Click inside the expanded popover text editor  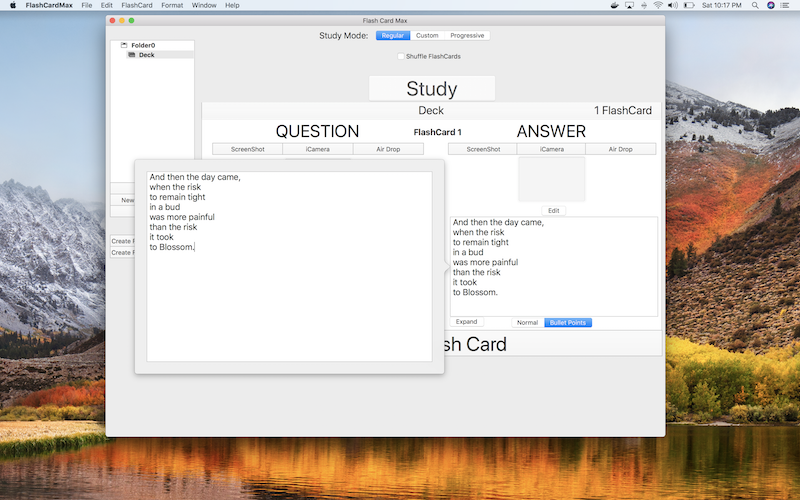point(289,266)
